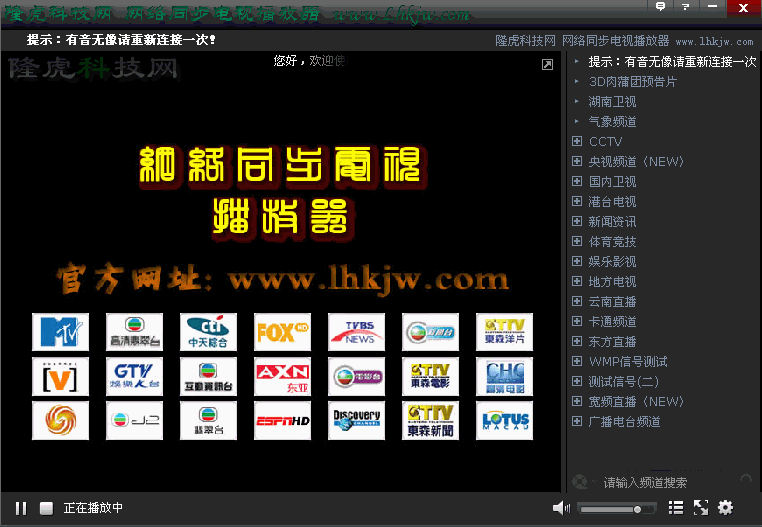Open the www.lhkjw.com link in the header
The width and height of the screenshot is (762, 527).
pyautogui.click(x=714, y=42)
